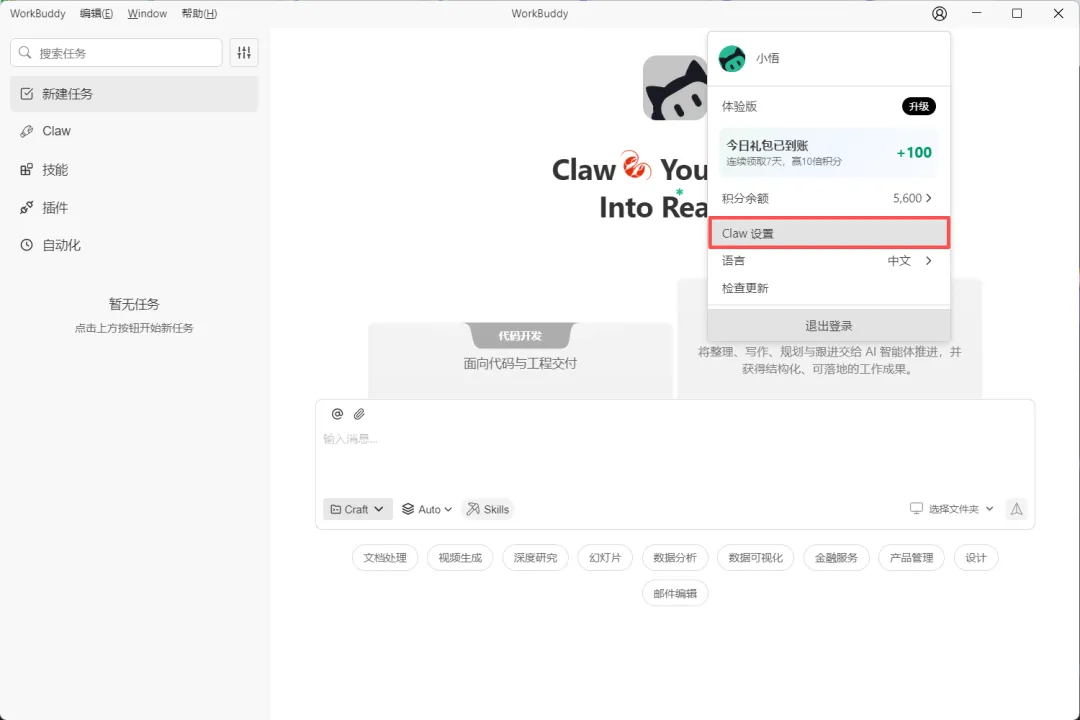This screenshot has width=1080, height=720.
Task: Click the WorkBuddy cat logo
Action: coord(675,88)
